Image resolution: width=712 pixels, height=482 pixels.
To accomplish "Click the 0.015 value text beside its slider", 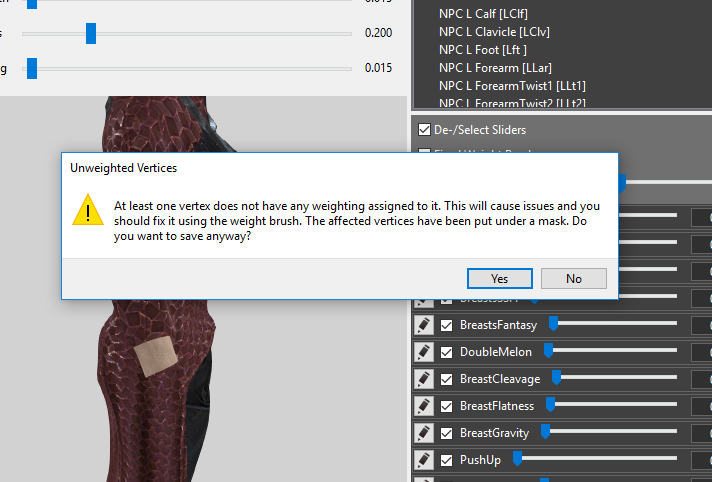I will coord(378,68).
